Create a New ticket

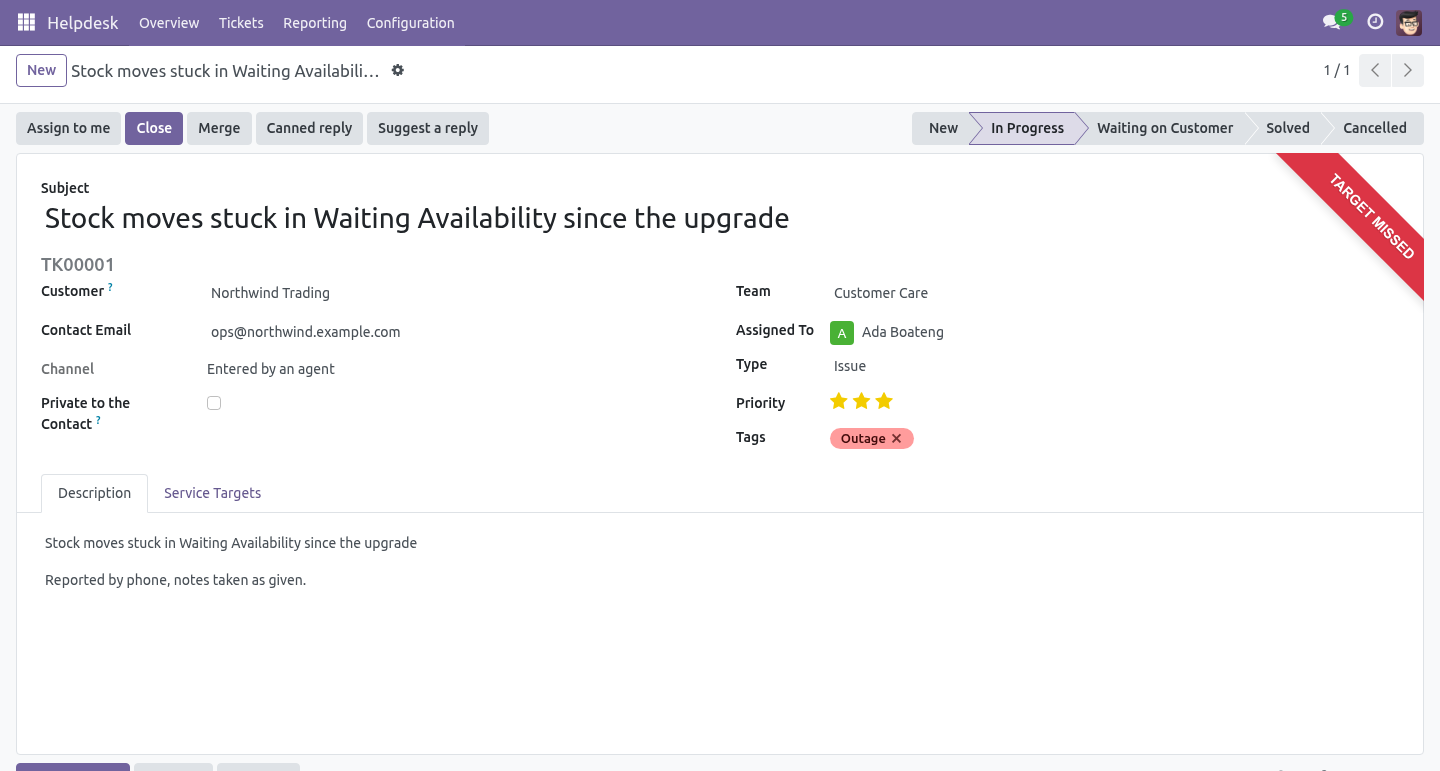pos(42,71)
